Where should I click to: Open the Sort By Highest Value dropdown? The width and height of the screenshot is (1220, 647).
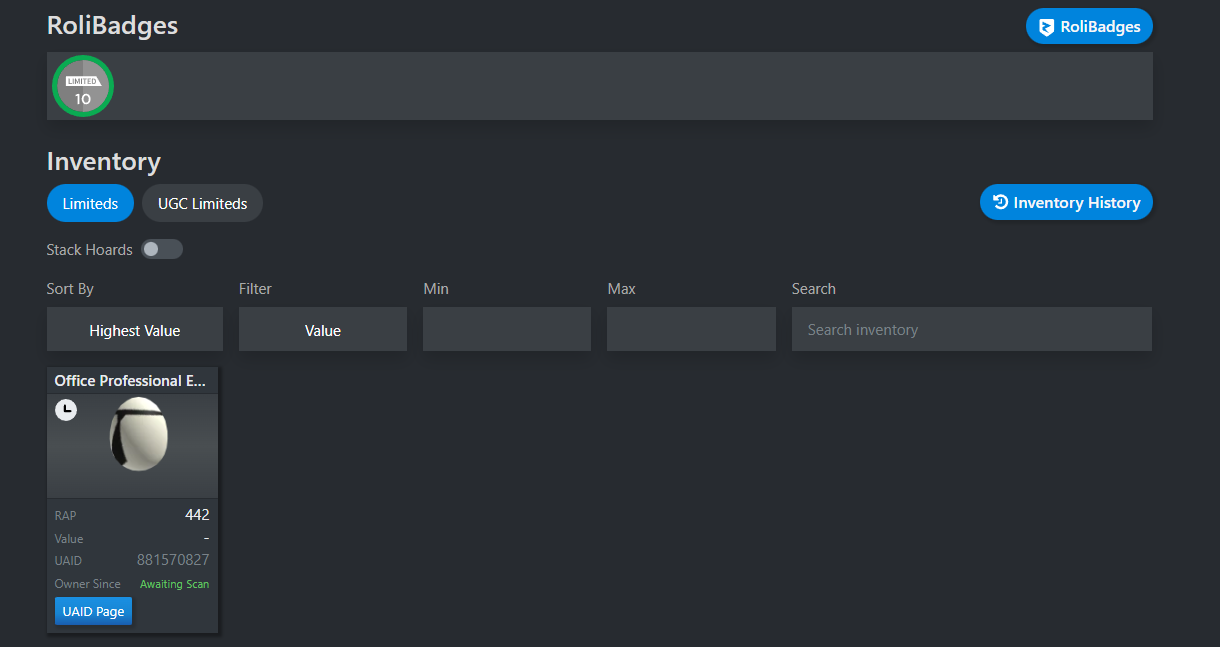[135, 329]
